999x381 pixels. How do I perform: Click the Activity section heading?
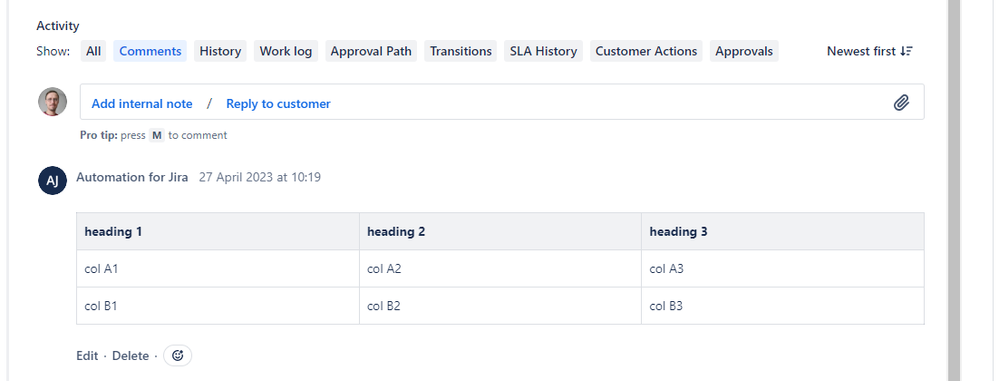pyautogui.click(x=58, y=26)
